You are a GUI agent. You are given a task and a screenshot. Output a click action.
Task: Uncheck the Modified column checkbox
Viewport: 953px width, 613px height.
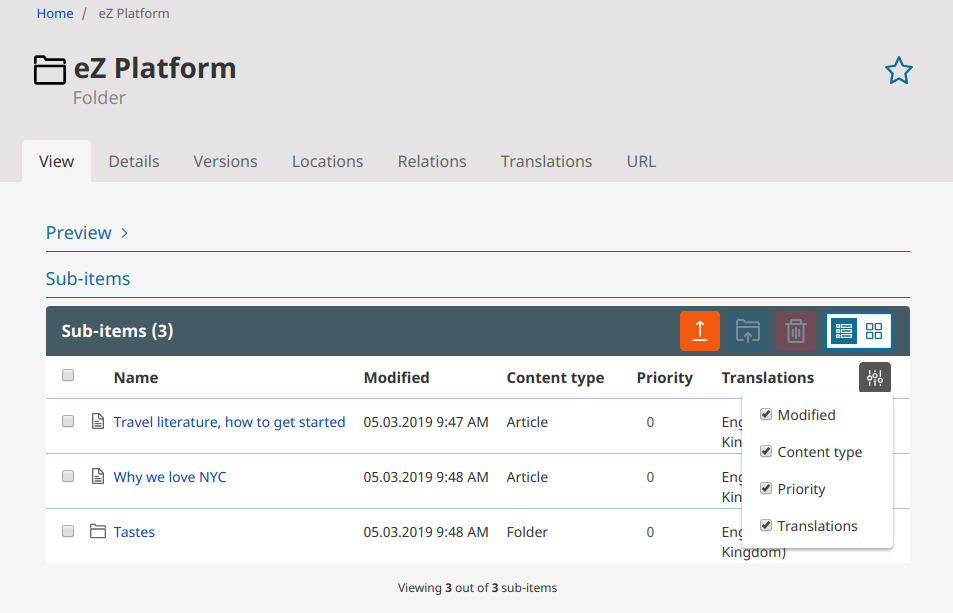pos(766,414)
